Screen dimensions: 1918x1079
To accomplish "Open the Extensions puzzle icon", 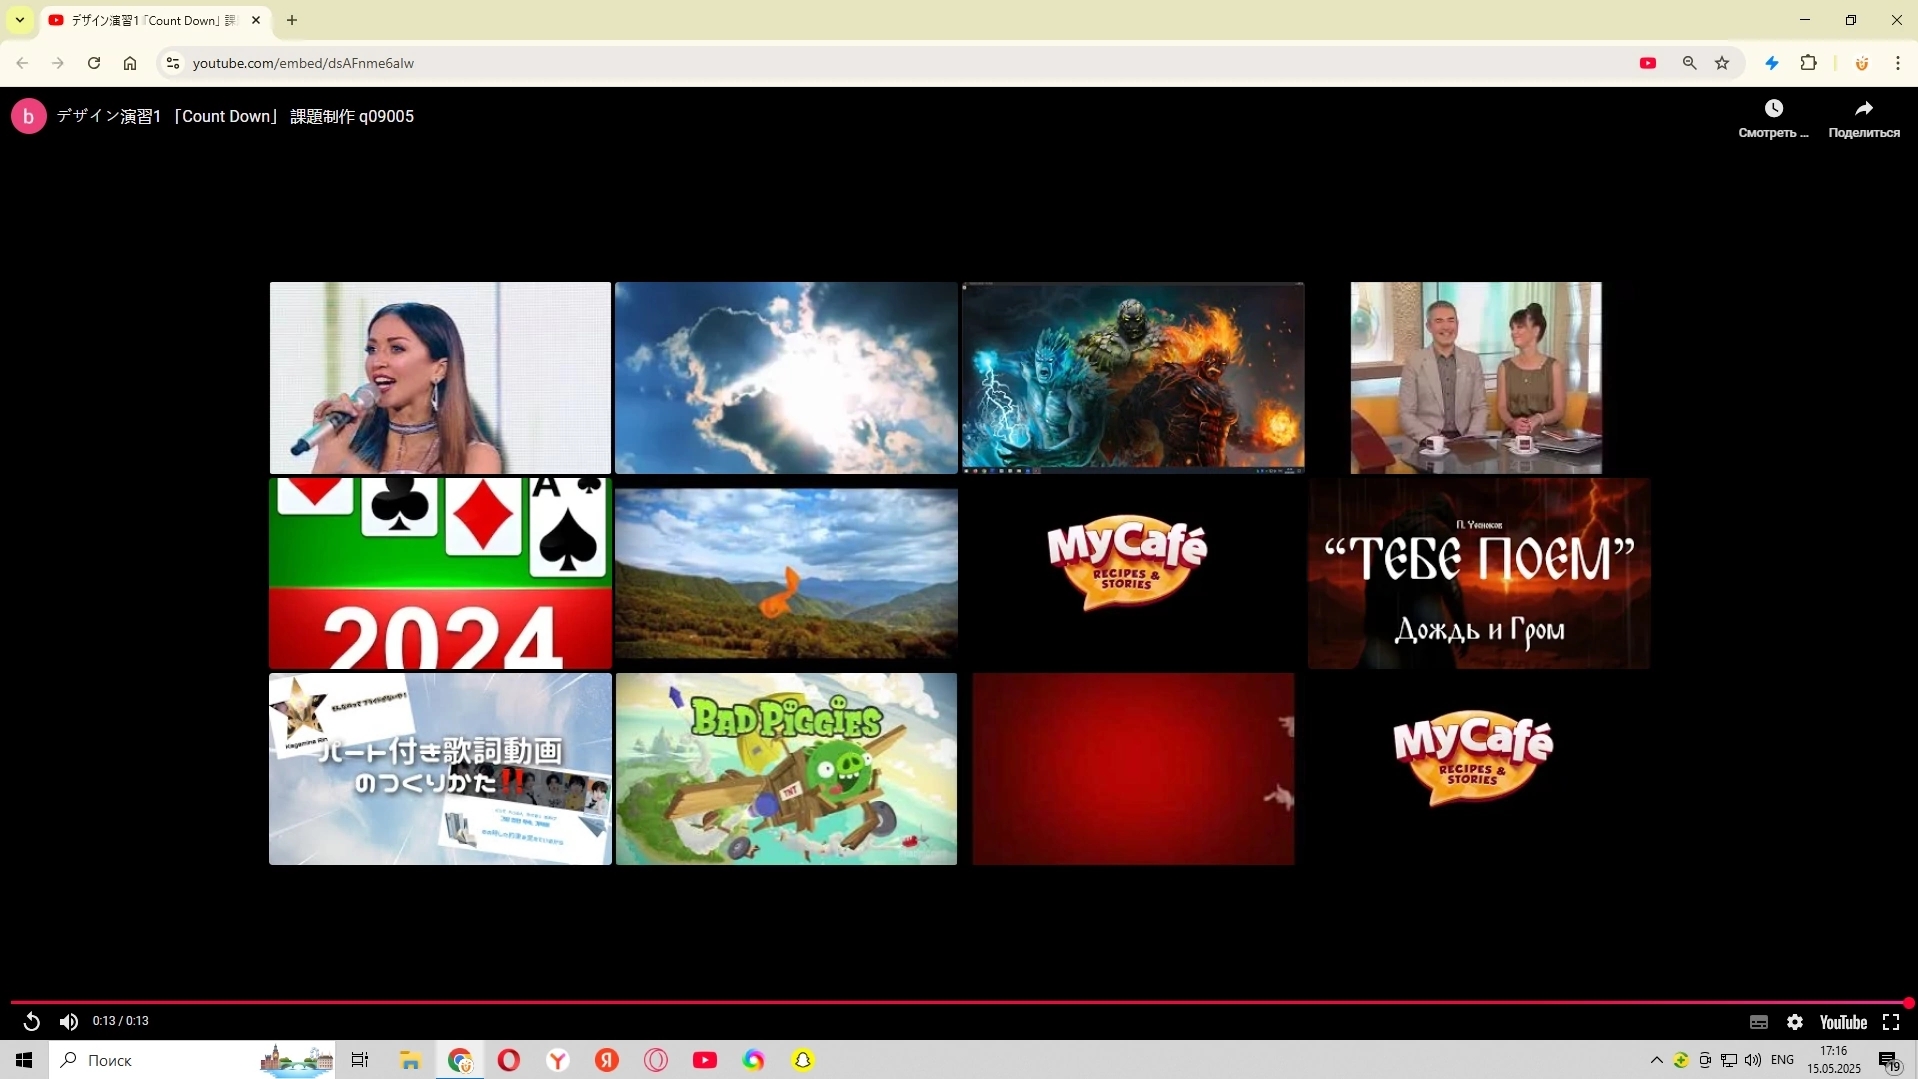I will point(1809,63).
